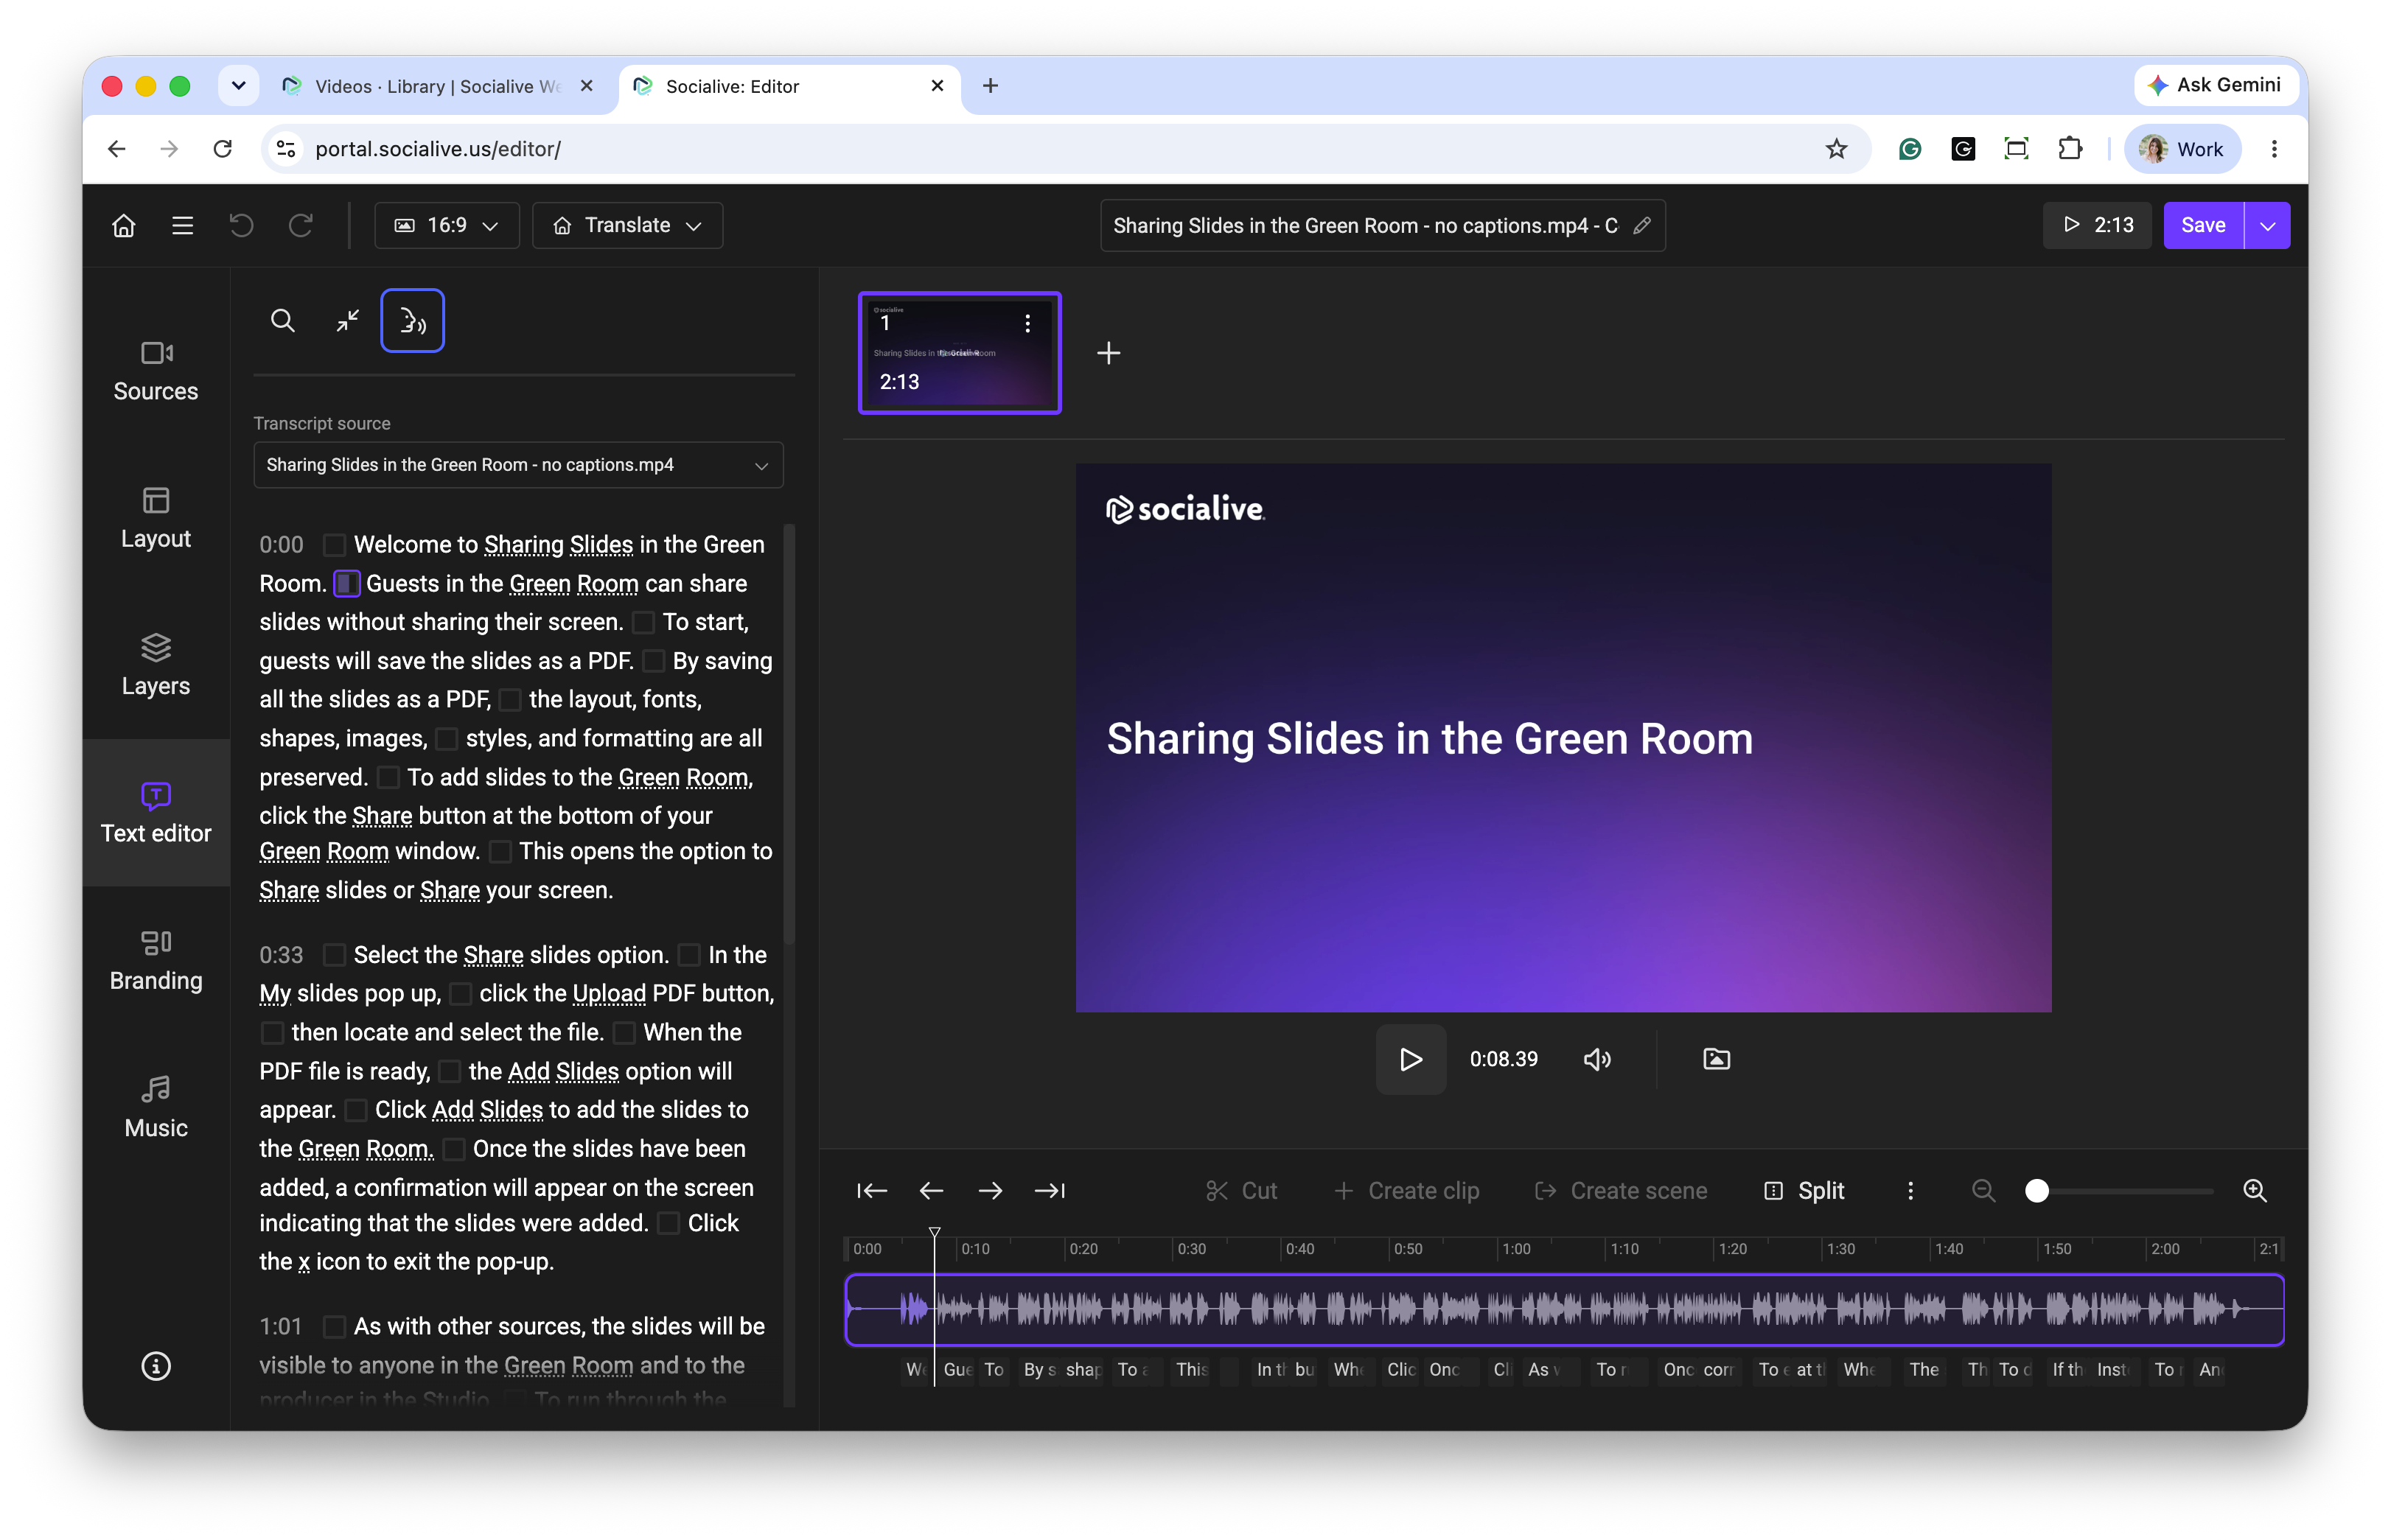The height and width of the screenshot is (1540, 2391).
Task: Click the image snapshot icon beside volume
Action: click(1716, 1059)
